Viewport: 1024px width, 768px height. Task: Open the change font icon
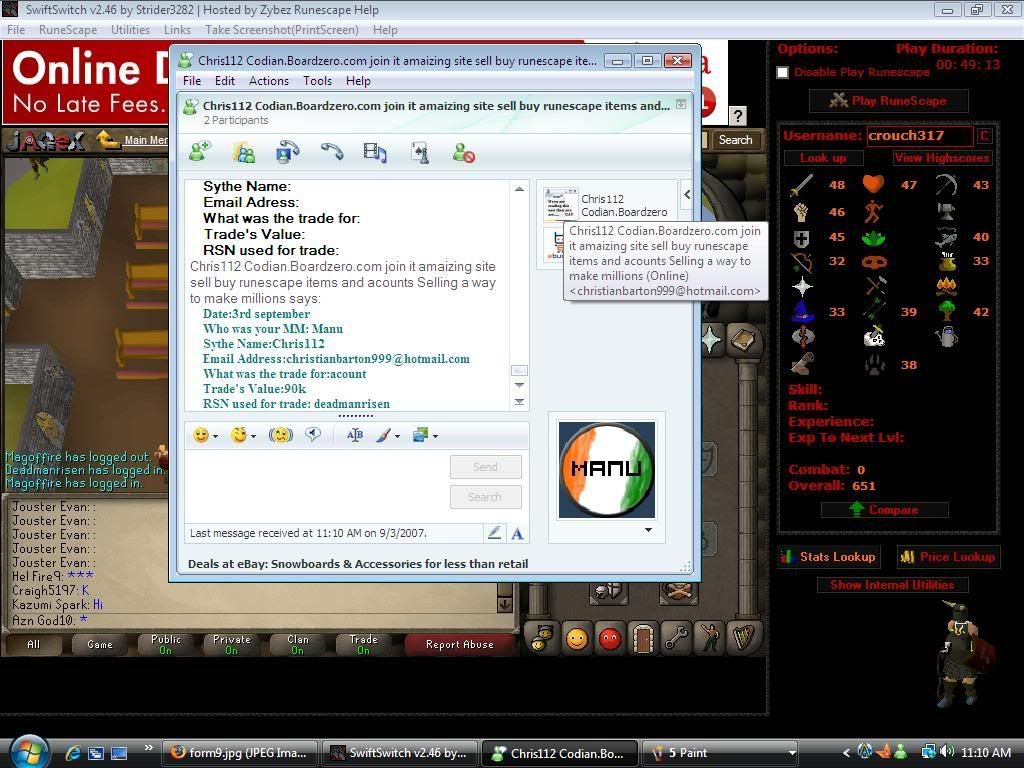tap(355, 435)
